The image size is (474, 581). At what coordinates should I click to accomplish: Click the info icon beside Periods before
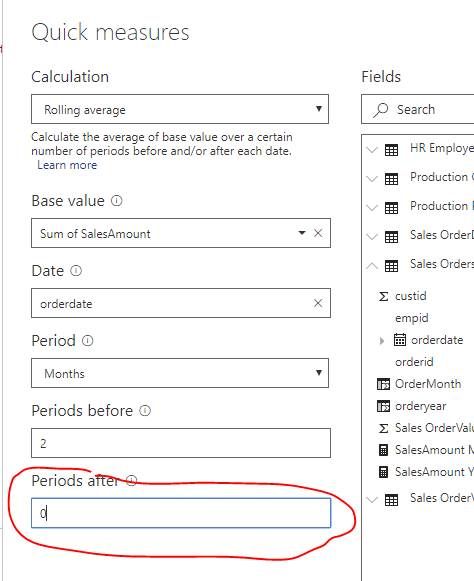click(145, 410)
